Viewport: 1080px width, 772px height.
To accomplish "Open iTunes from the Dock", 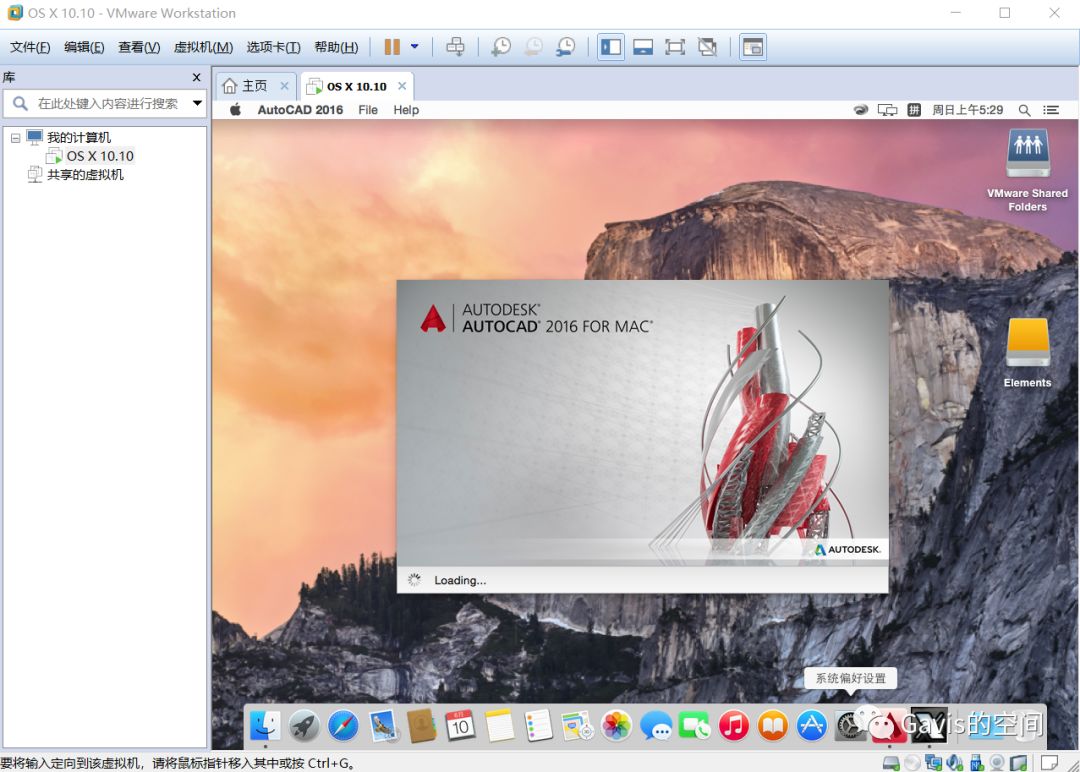I will (x=734, y=726).
